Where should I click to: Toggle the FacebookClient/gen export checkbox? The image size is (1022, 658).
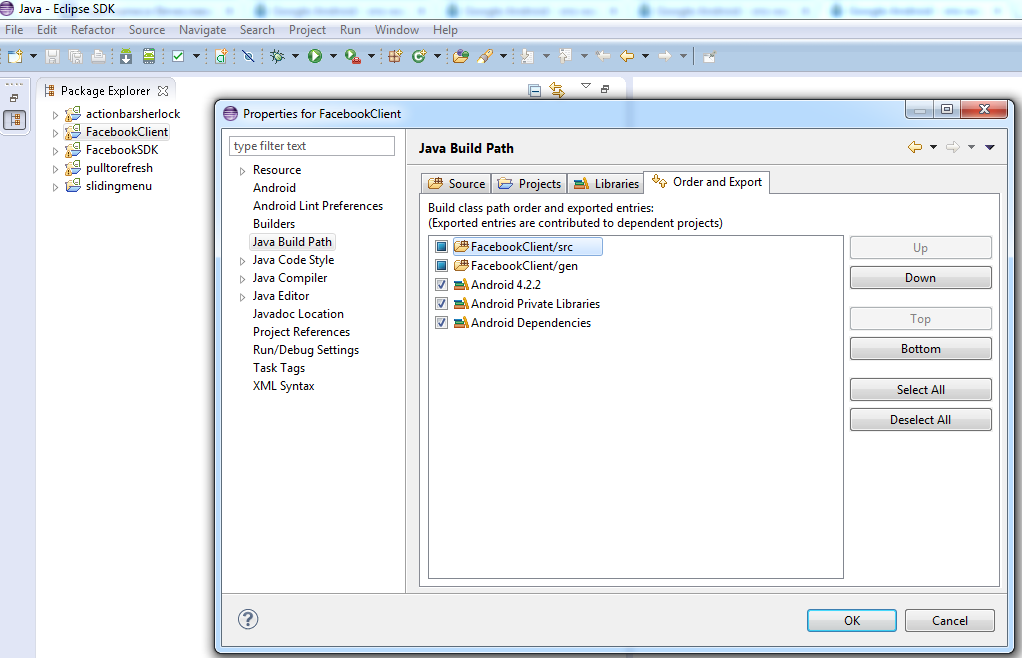441,266
